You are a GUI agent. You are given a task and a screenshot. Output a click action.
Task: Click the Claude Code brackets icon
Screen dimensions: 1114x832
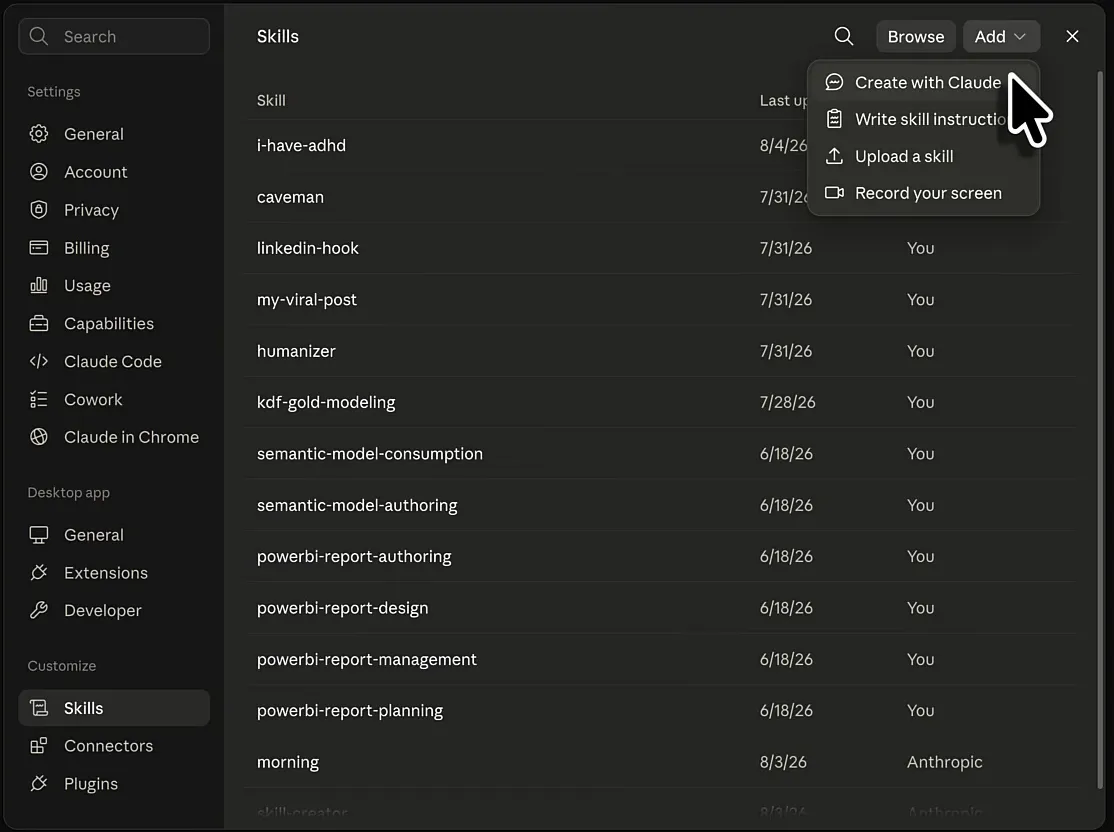39,362
